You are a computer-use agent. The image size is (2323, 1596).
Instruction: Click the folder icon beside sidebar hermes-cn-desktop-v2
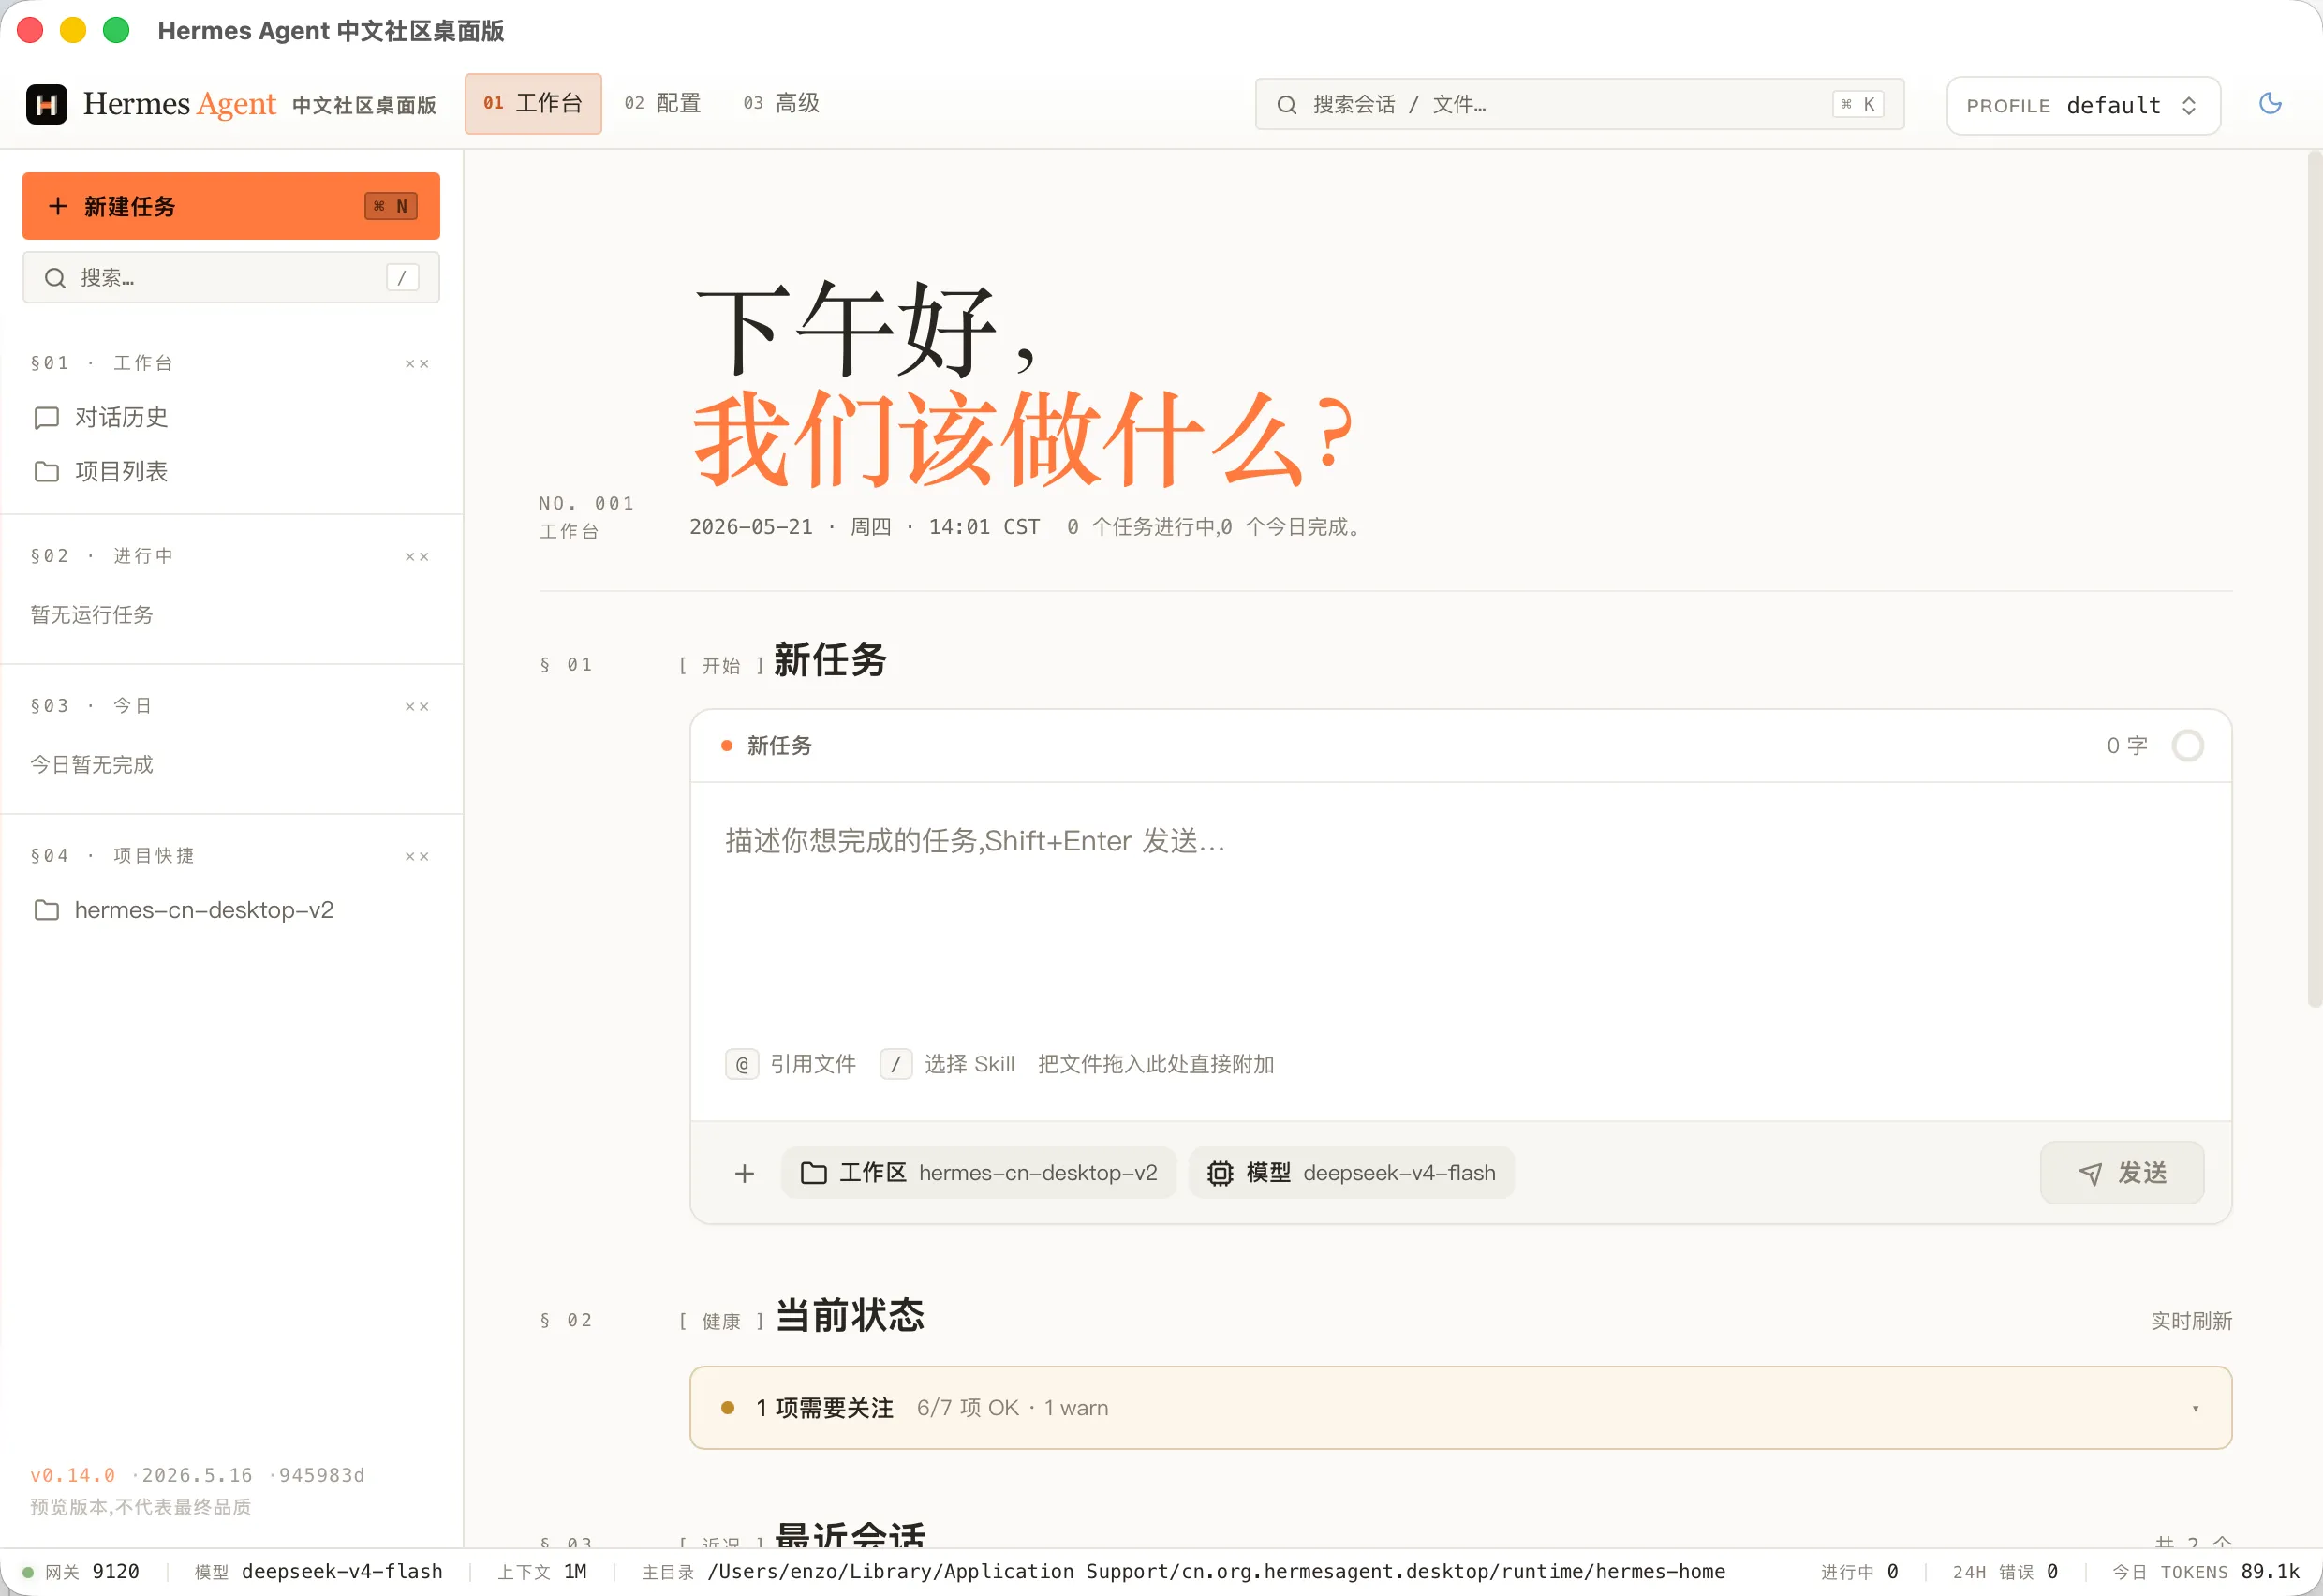click(47, 910)
